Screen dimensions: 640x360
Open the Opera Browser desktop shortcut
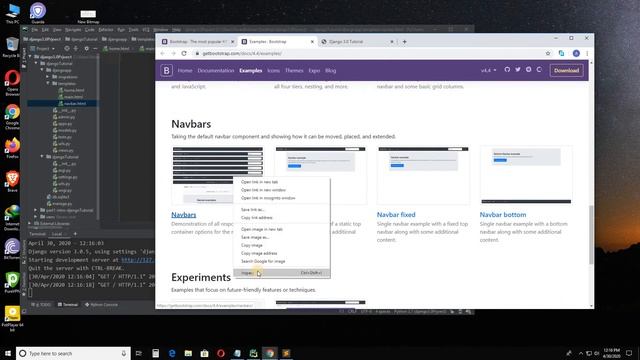tap(12, 82)
